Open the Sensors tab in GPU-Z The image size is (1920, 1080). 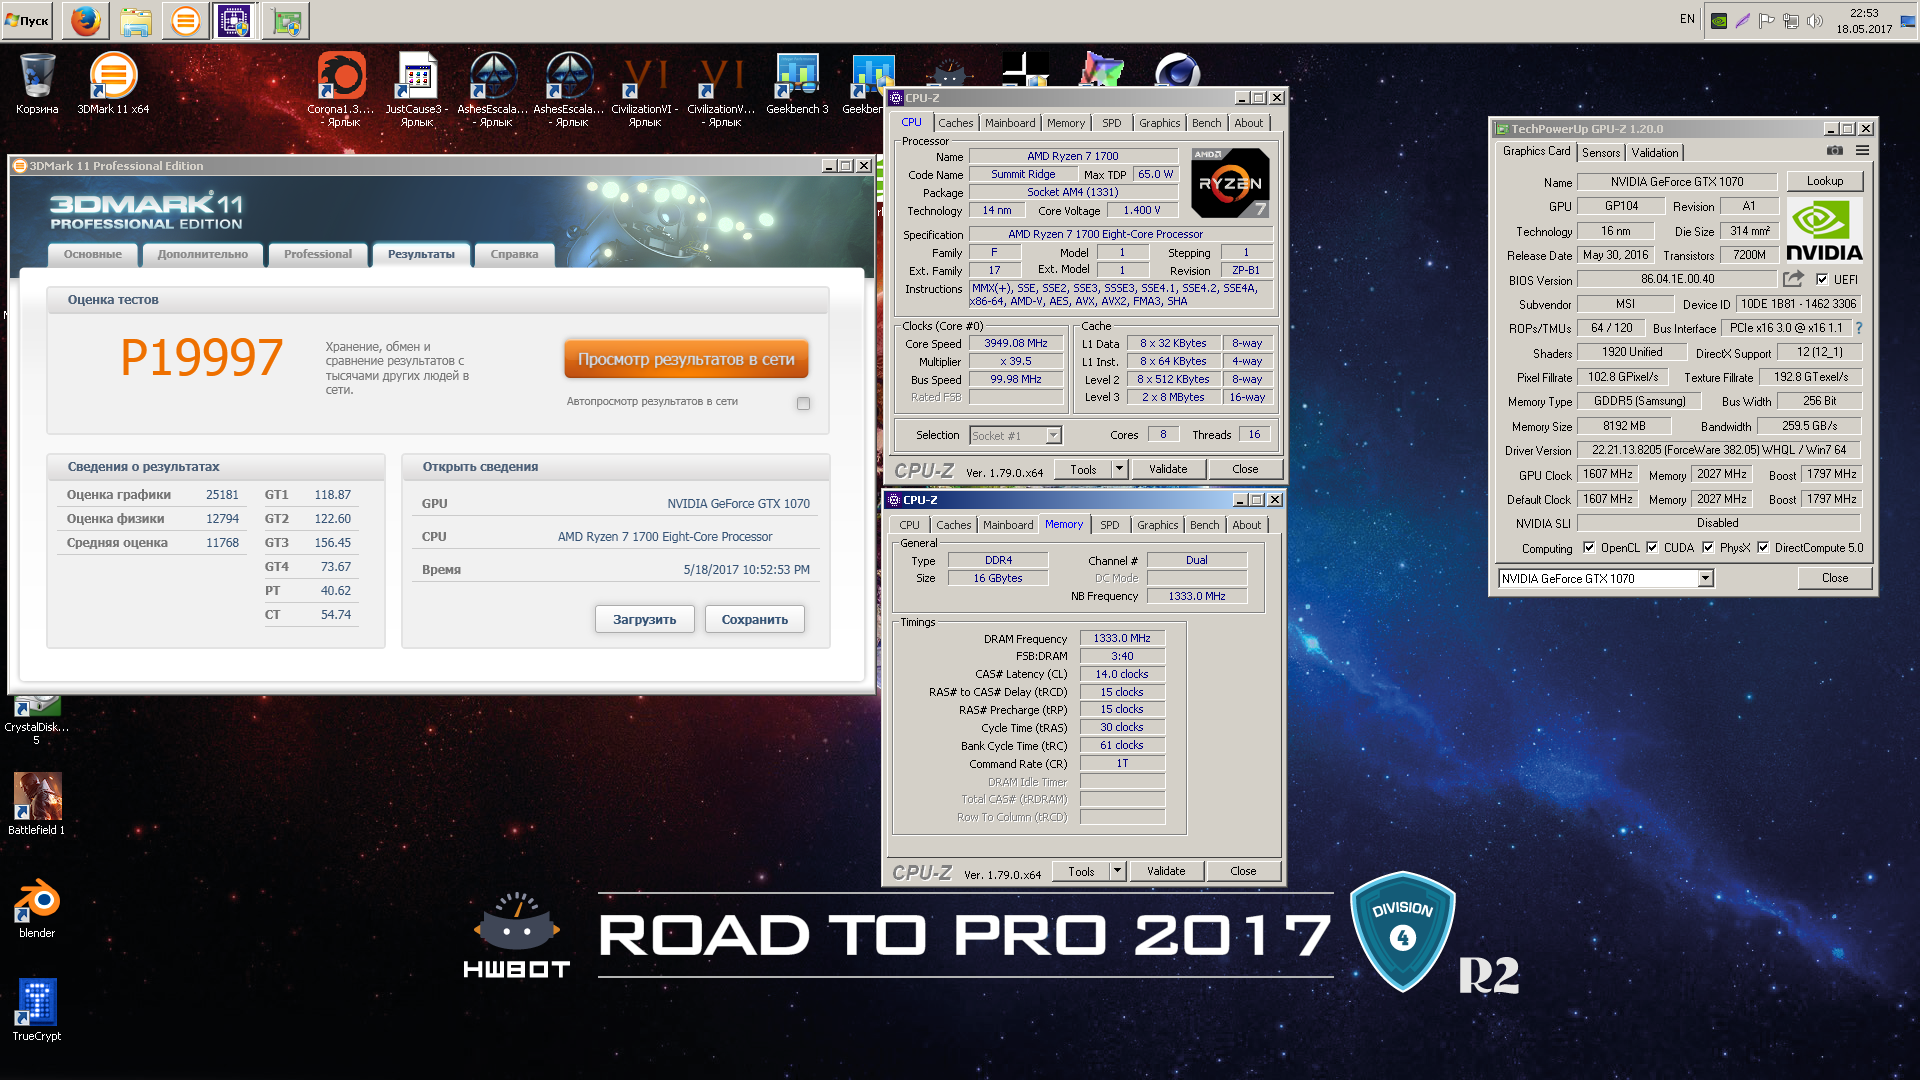point(1601,153)
